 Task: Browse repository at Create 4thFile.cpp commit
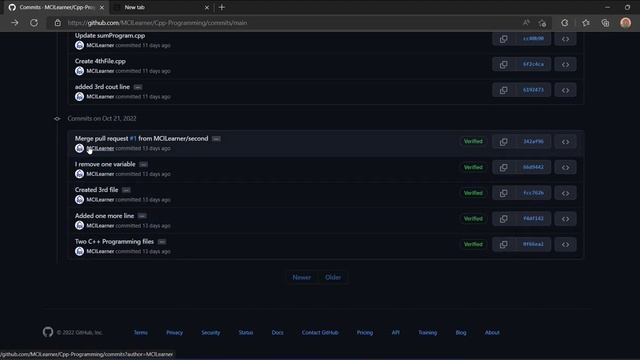click(565, 64)
